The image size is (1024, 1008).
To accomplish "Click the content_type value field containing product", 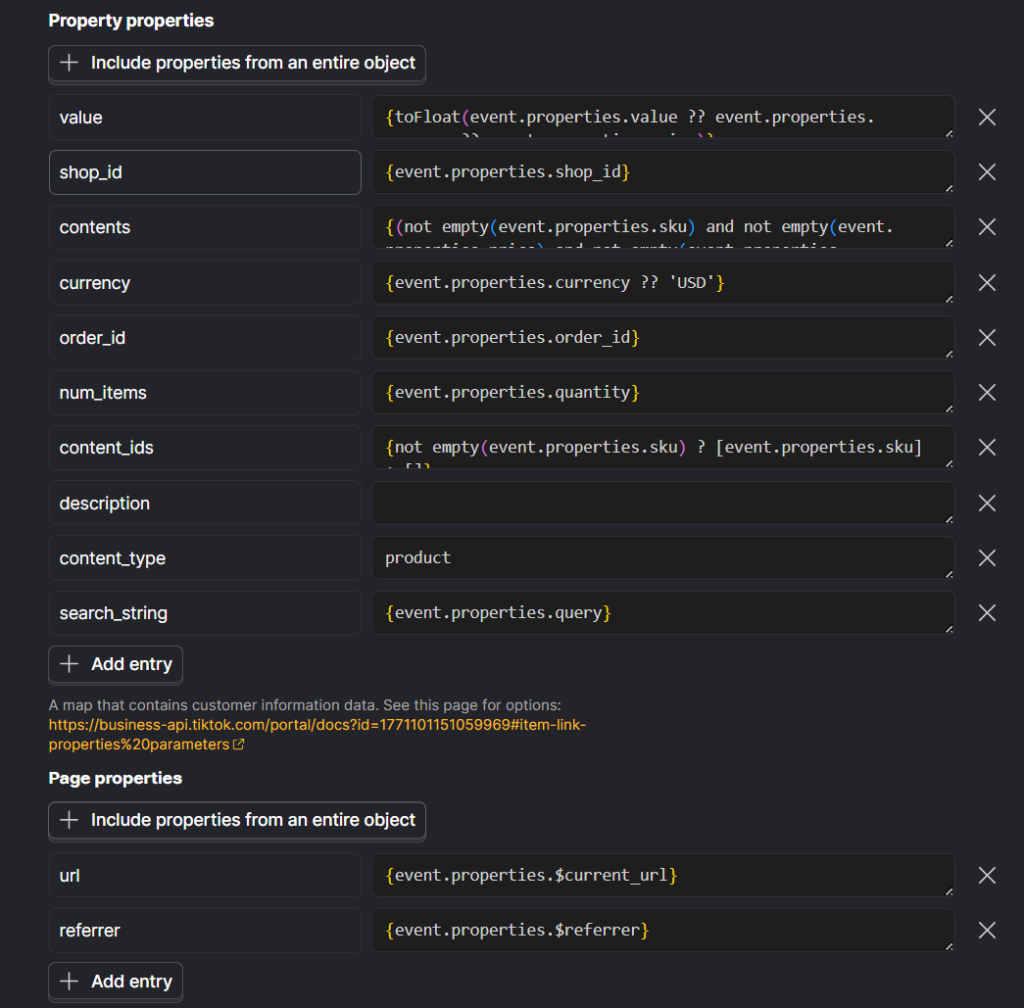I will (x=662, y=558).
